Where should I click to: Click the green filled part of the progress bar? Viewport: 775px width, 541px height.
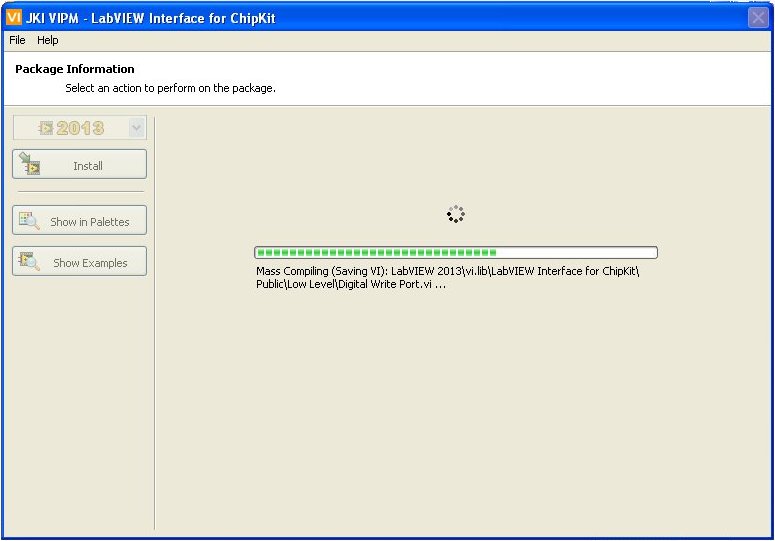(x=375, y=253)
